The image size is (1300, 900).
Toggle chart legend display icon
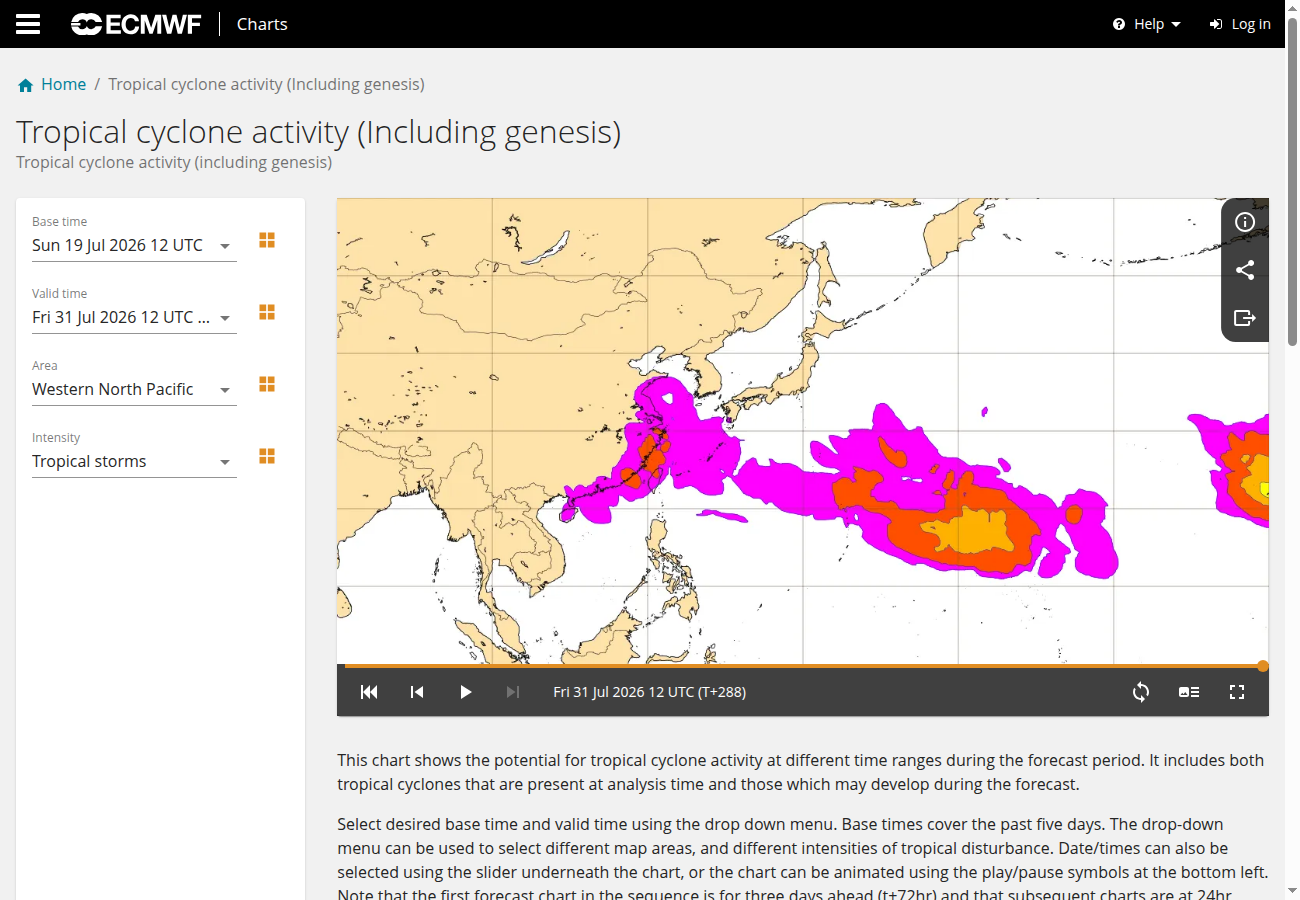click(1189, 692)
